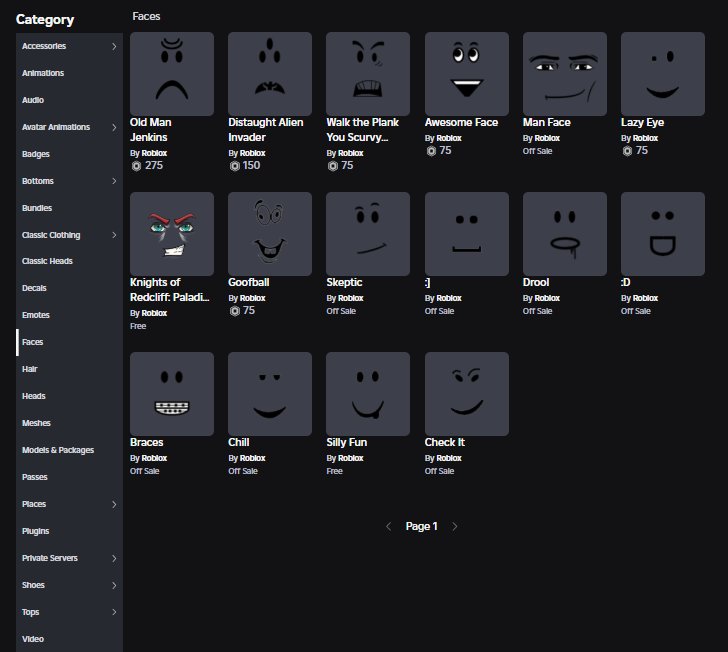Image resolution: width=728 pixels, height=652 pixels.
Task: Select the Check It face thumbnail
Action: coord(467,394)
